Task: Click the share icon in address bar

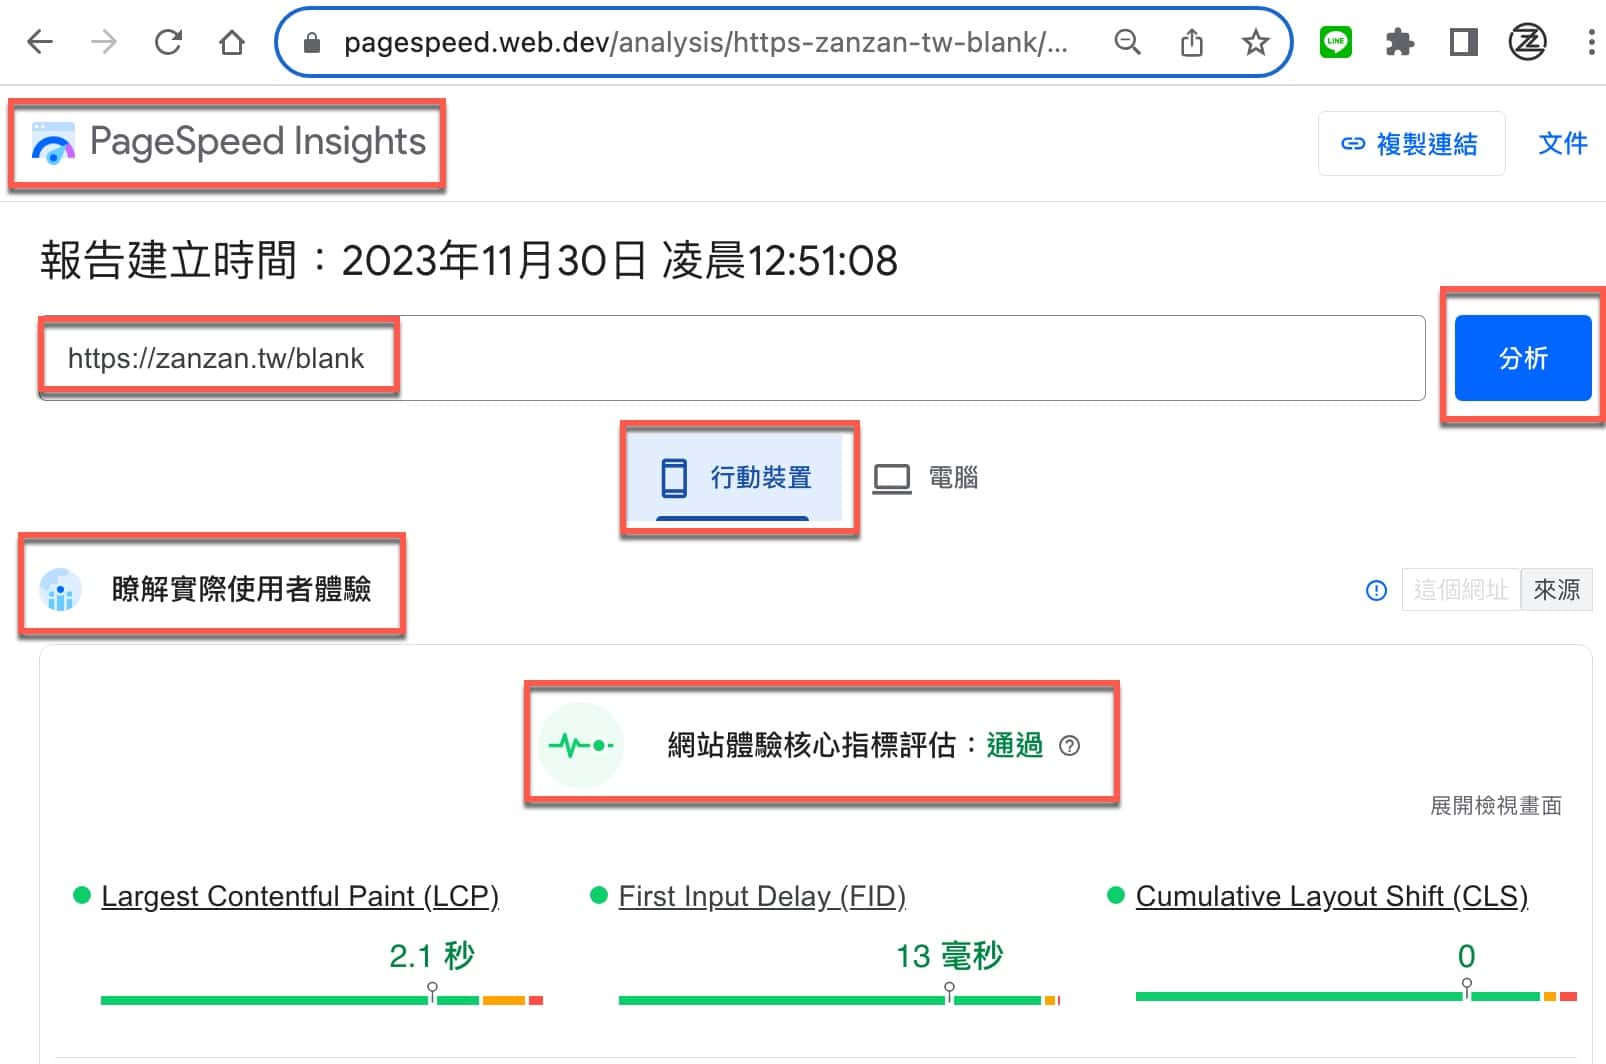Action: (x=1191, y=42)
